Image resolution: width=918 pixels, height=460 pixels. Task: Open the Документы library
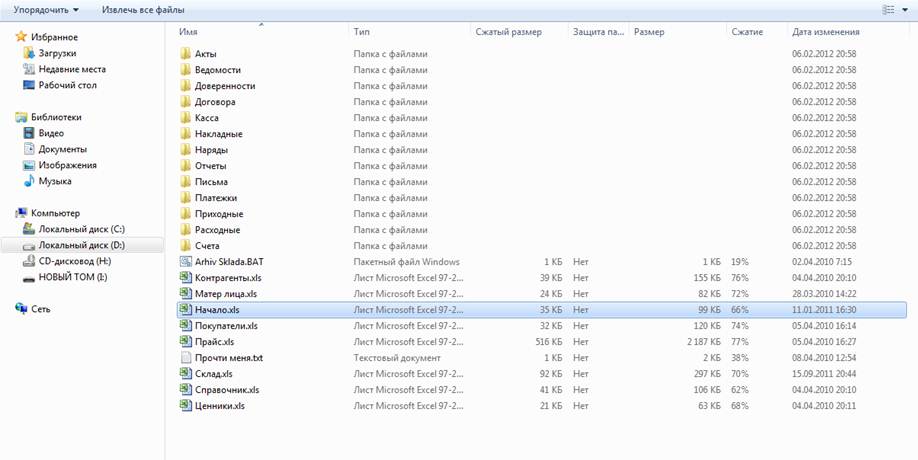(63, 149)
